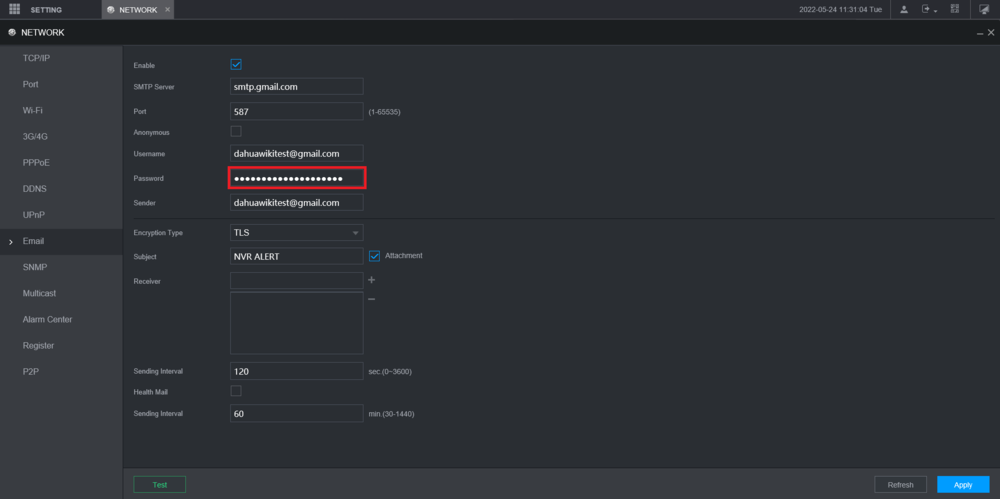Screen dimensions: 1000x499
Task: Select TCP/IP in the sidebar
Action: click(x=36, y=58)
